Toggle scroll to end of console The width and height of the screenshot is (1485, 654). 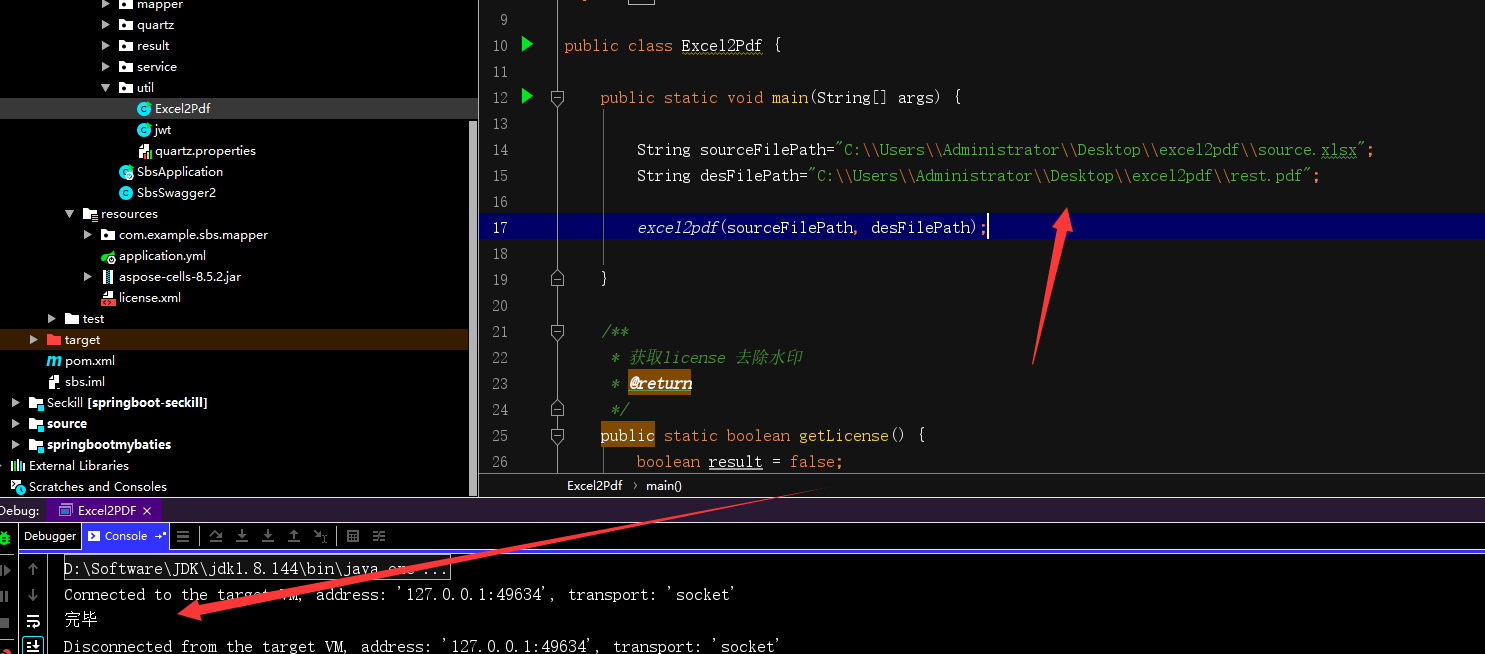click(33, 646)
